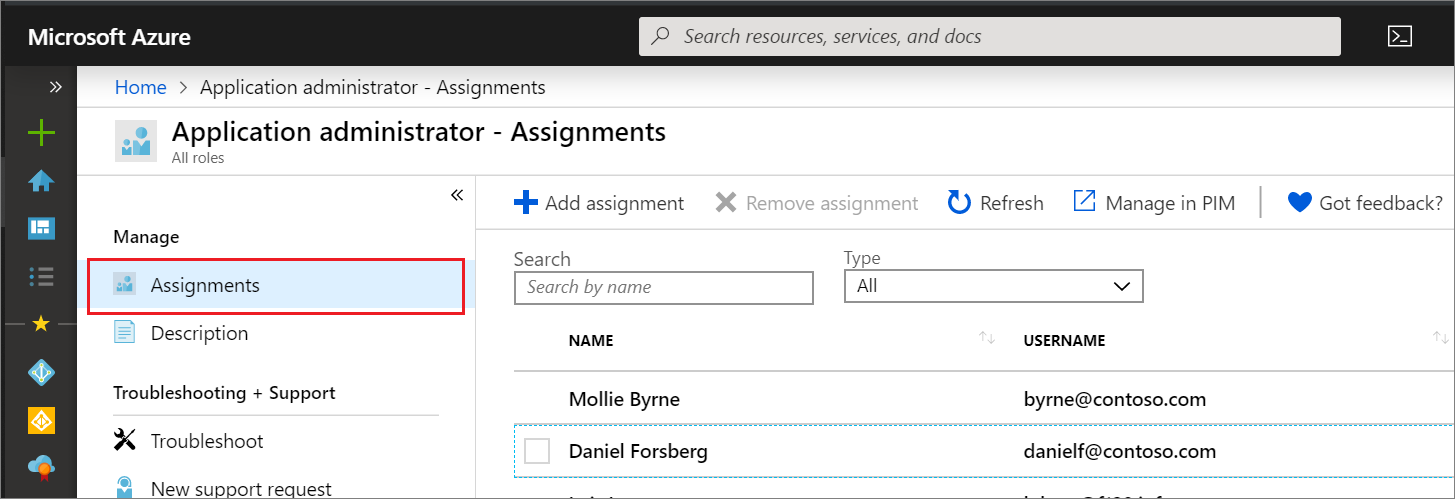Screen dimensions: 1455x499
Task: Click Manage in PIM toolbar button
Action: coord(1154,203)
